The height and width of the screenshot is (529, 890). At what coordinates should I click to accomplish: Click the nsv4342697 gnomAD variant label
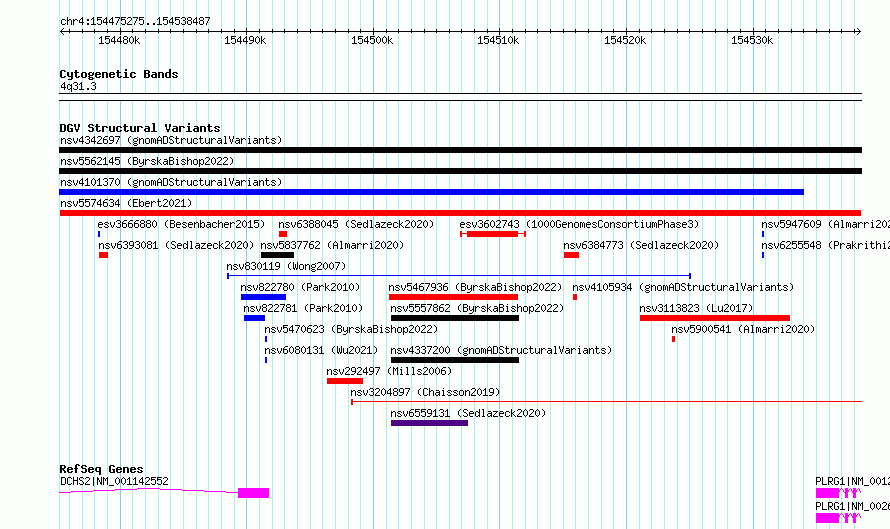click(x=171, y=140)
